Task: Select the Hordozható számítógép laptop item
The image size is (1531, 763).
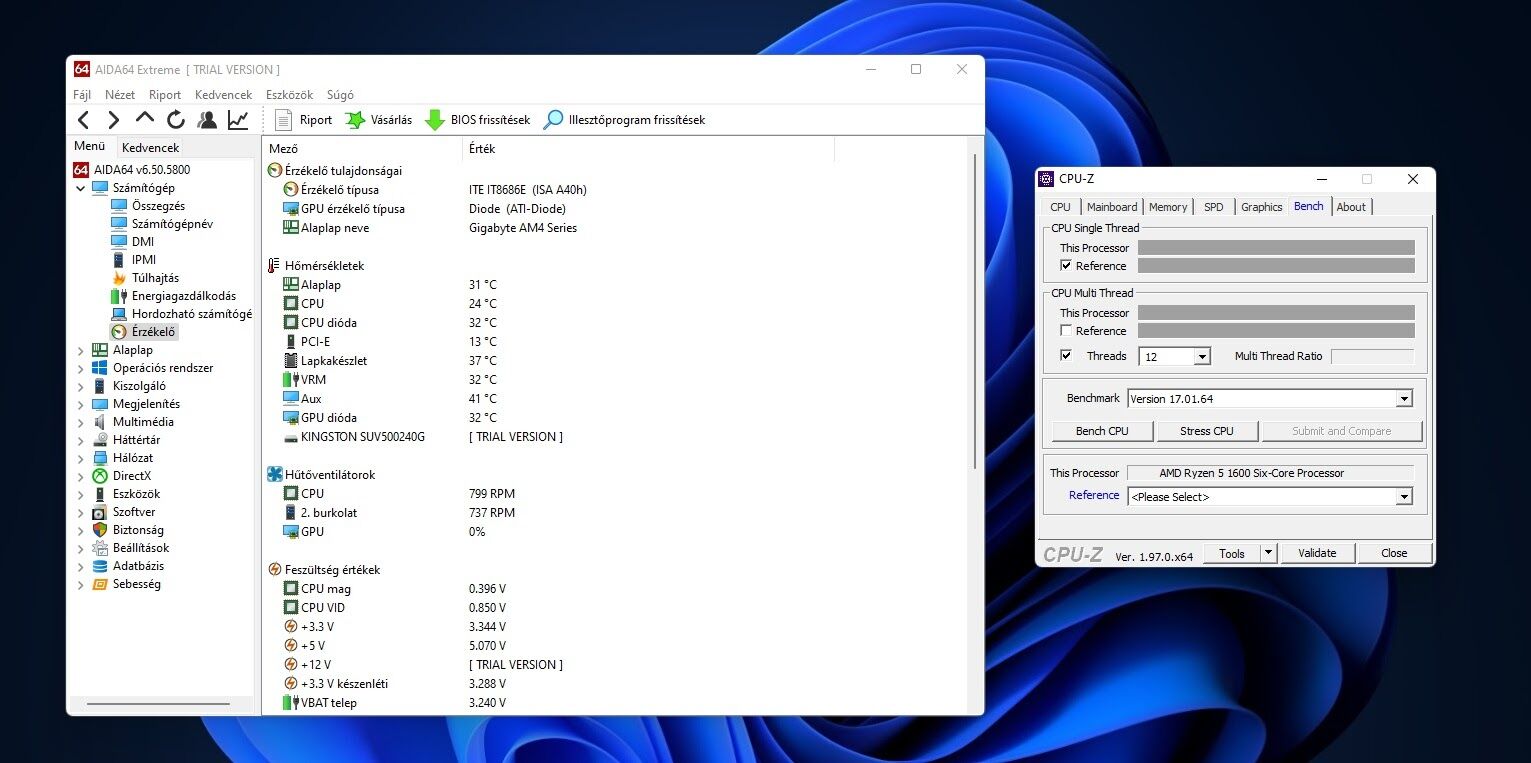Action: point(119,314)
